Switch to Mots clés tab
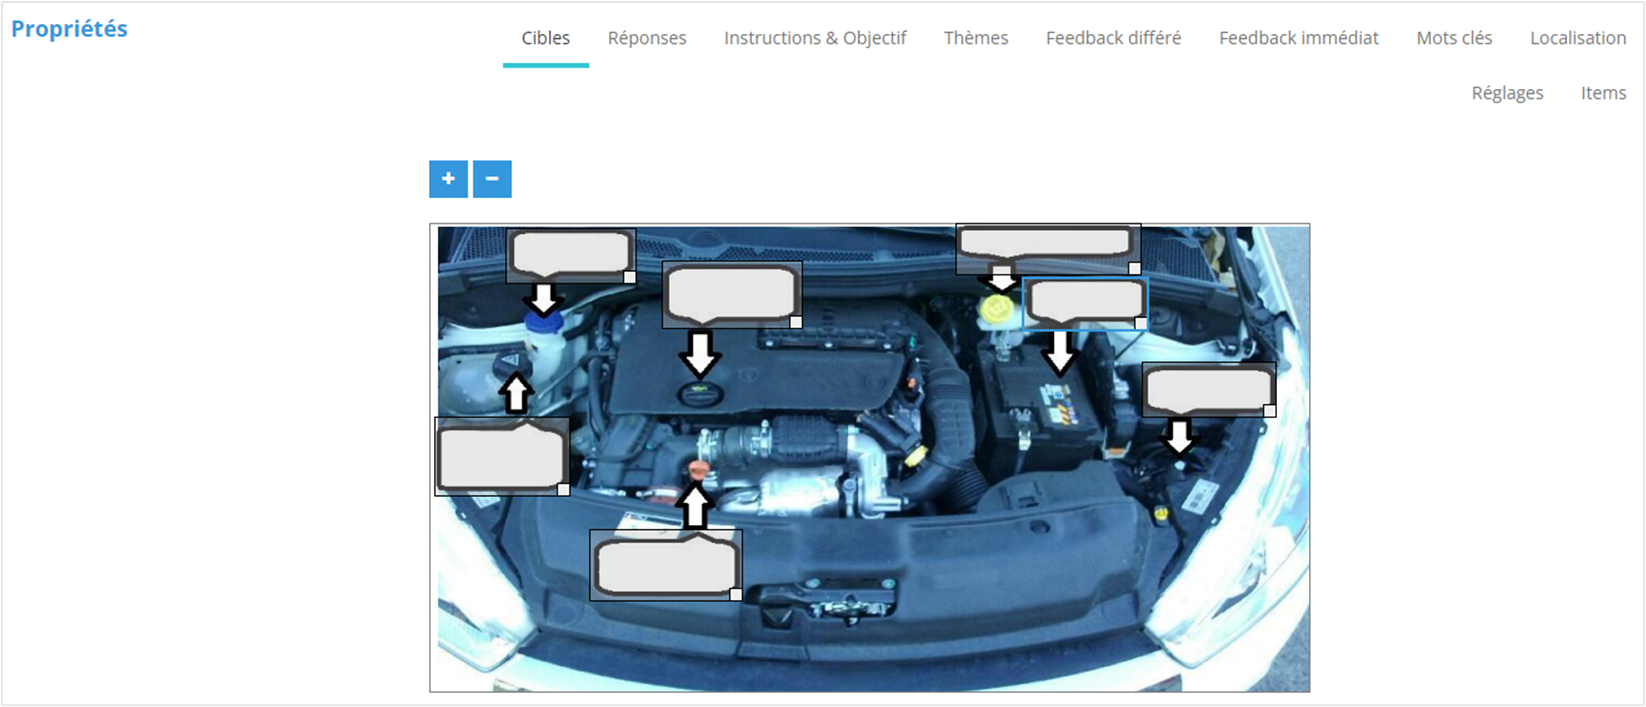Screen dimensions: 1646x707 (x=1454, y=38)
